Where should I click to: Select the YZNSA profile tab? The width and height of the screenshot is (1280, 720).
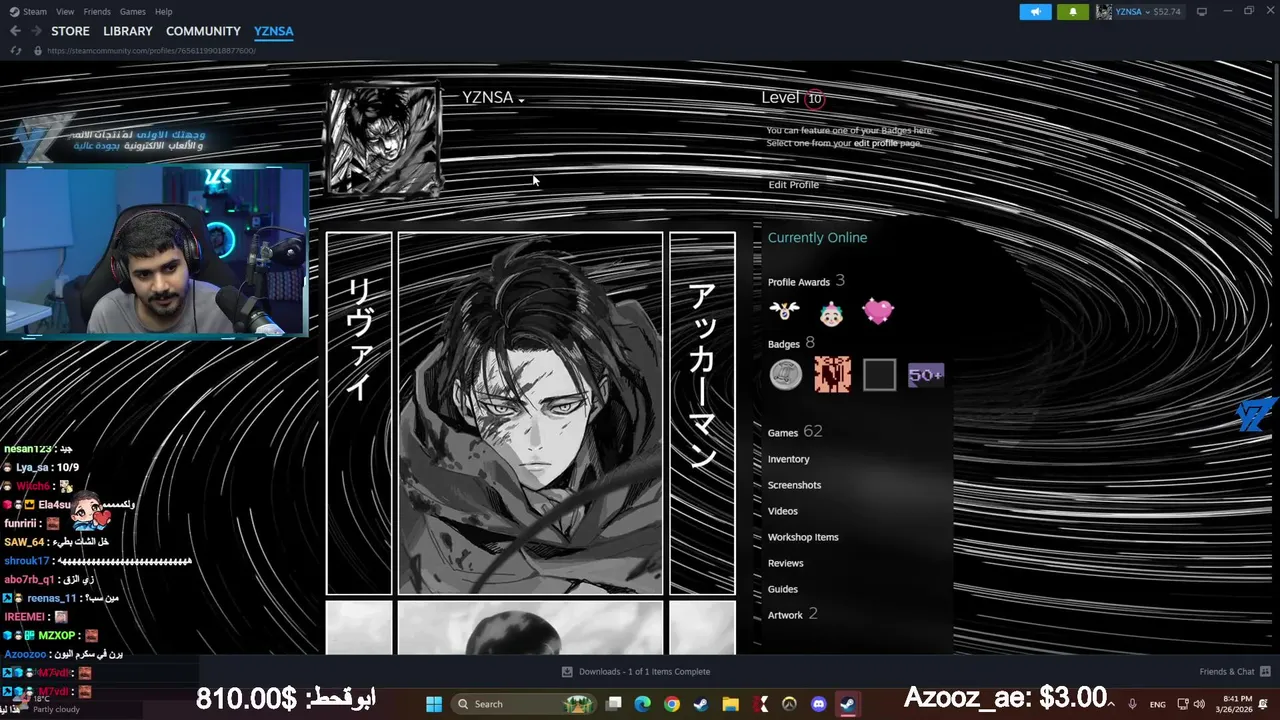tap(274, 31)
